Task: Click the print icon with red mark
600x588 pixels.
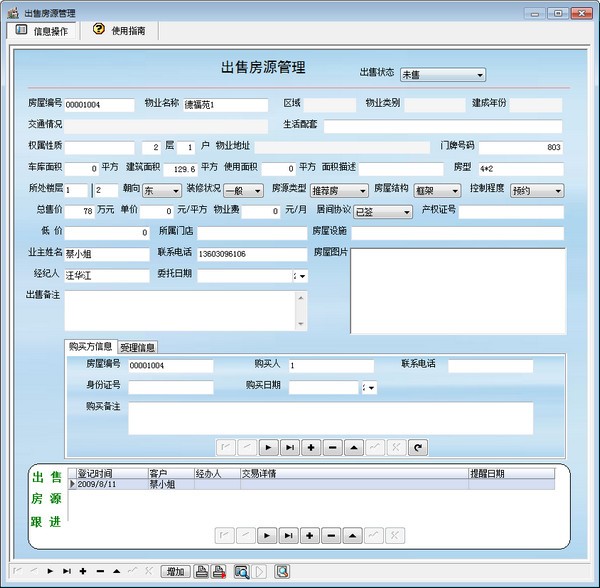Action: point(218,571)
